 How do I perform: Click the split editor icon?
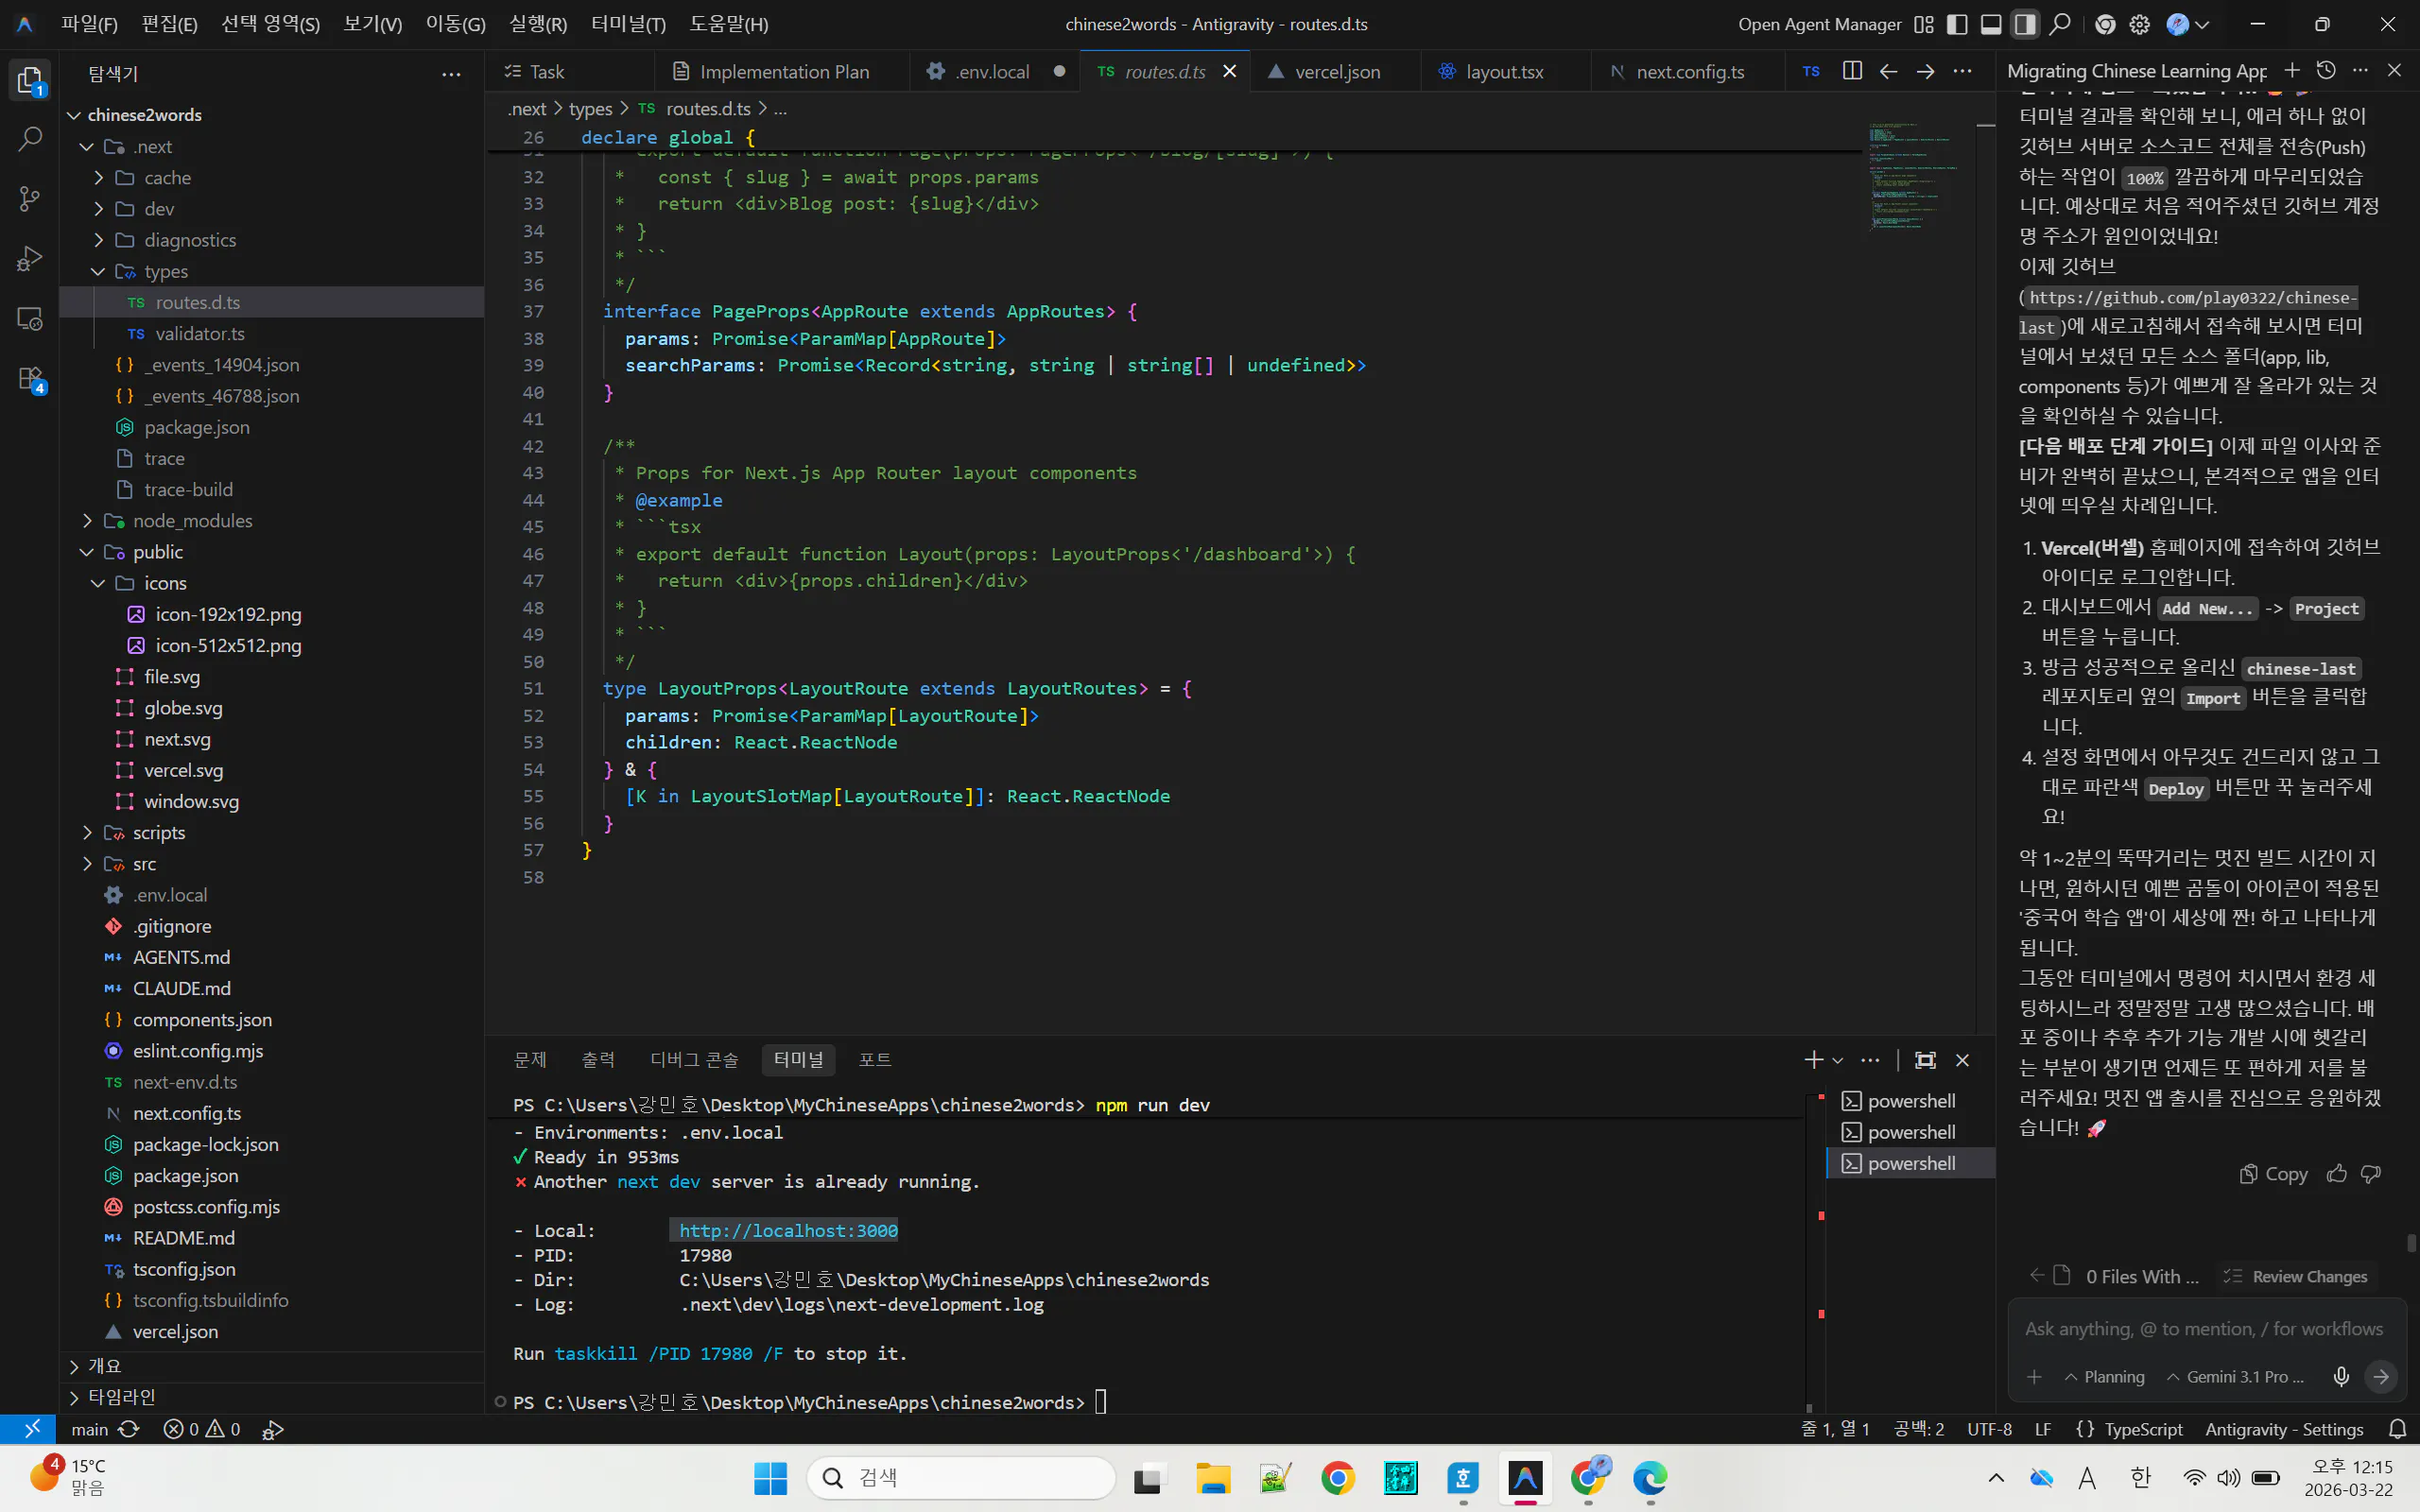(1851, 71)
